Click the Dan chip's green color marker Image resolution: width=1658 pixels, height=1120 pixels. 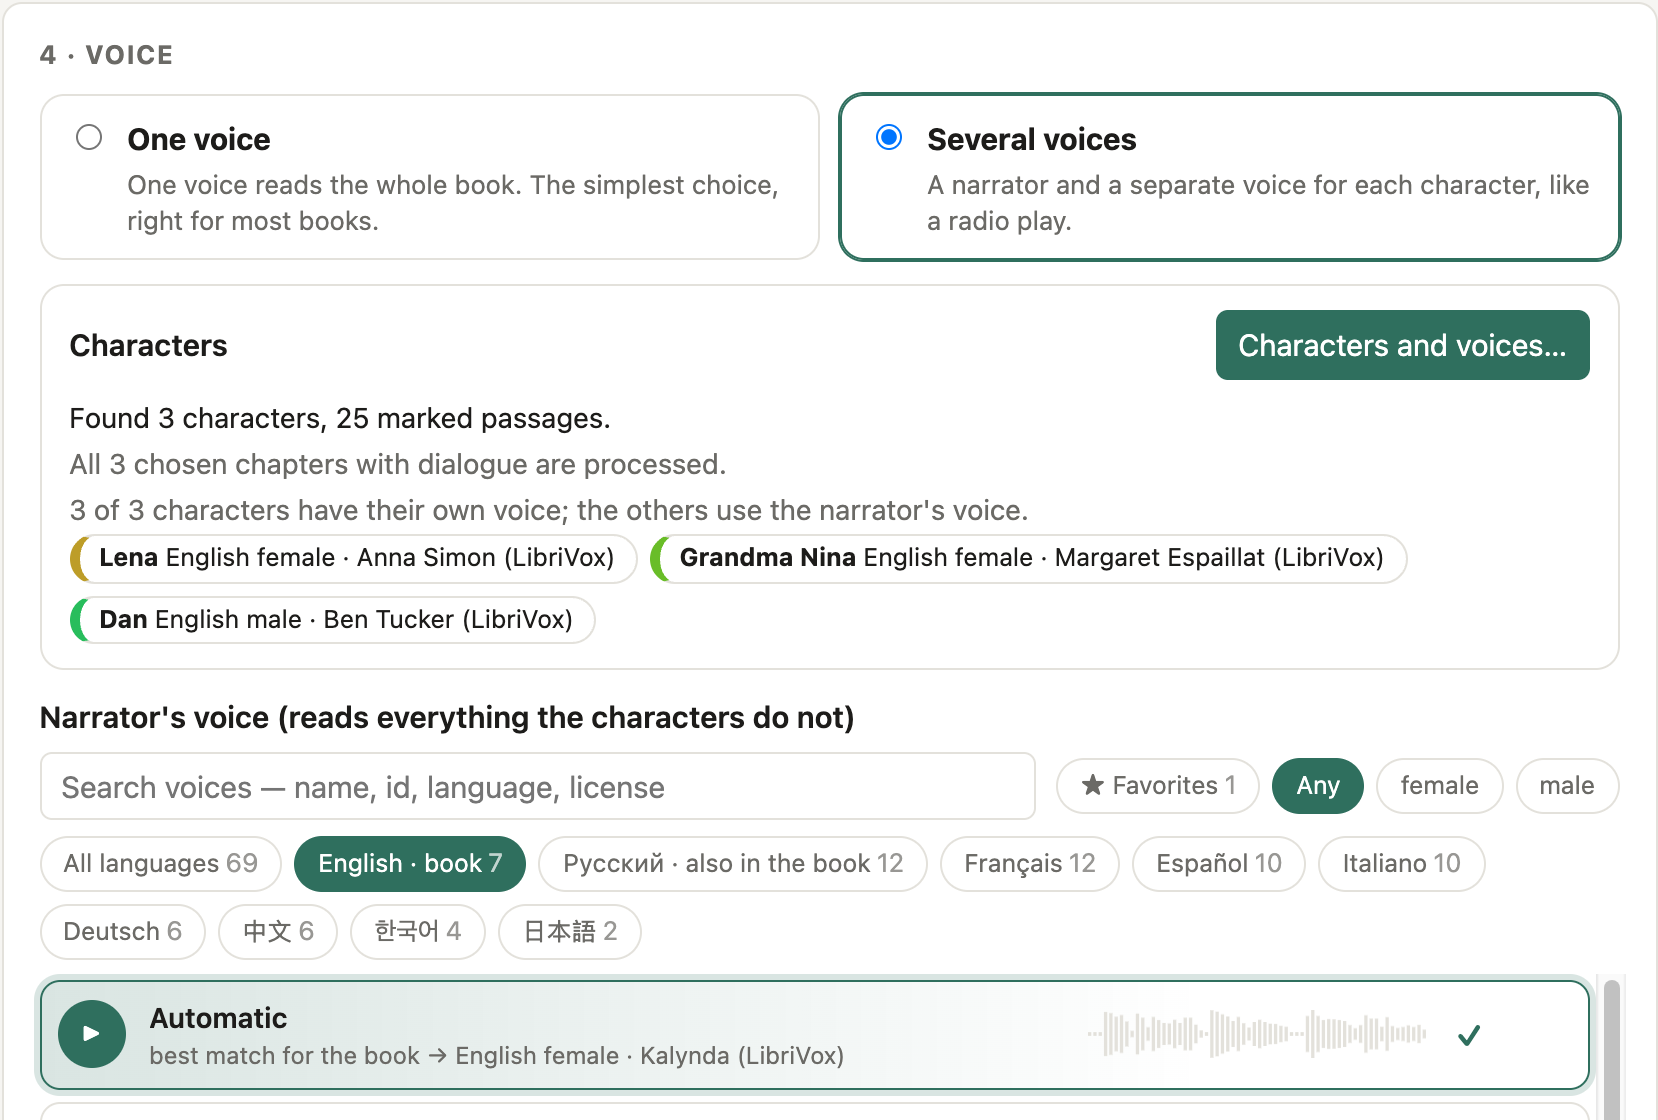click(78, 620)
